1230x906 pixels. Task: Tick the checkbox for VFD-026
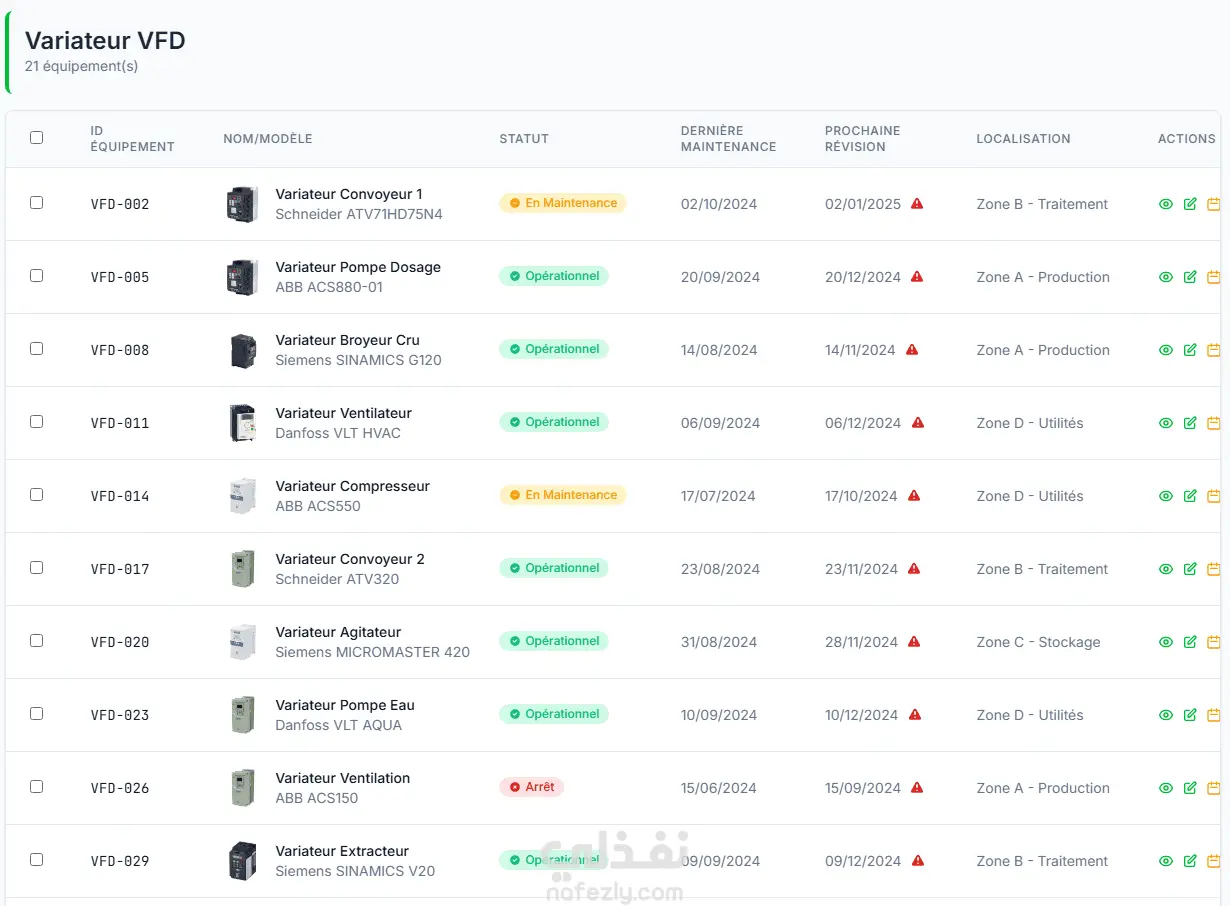37,787
